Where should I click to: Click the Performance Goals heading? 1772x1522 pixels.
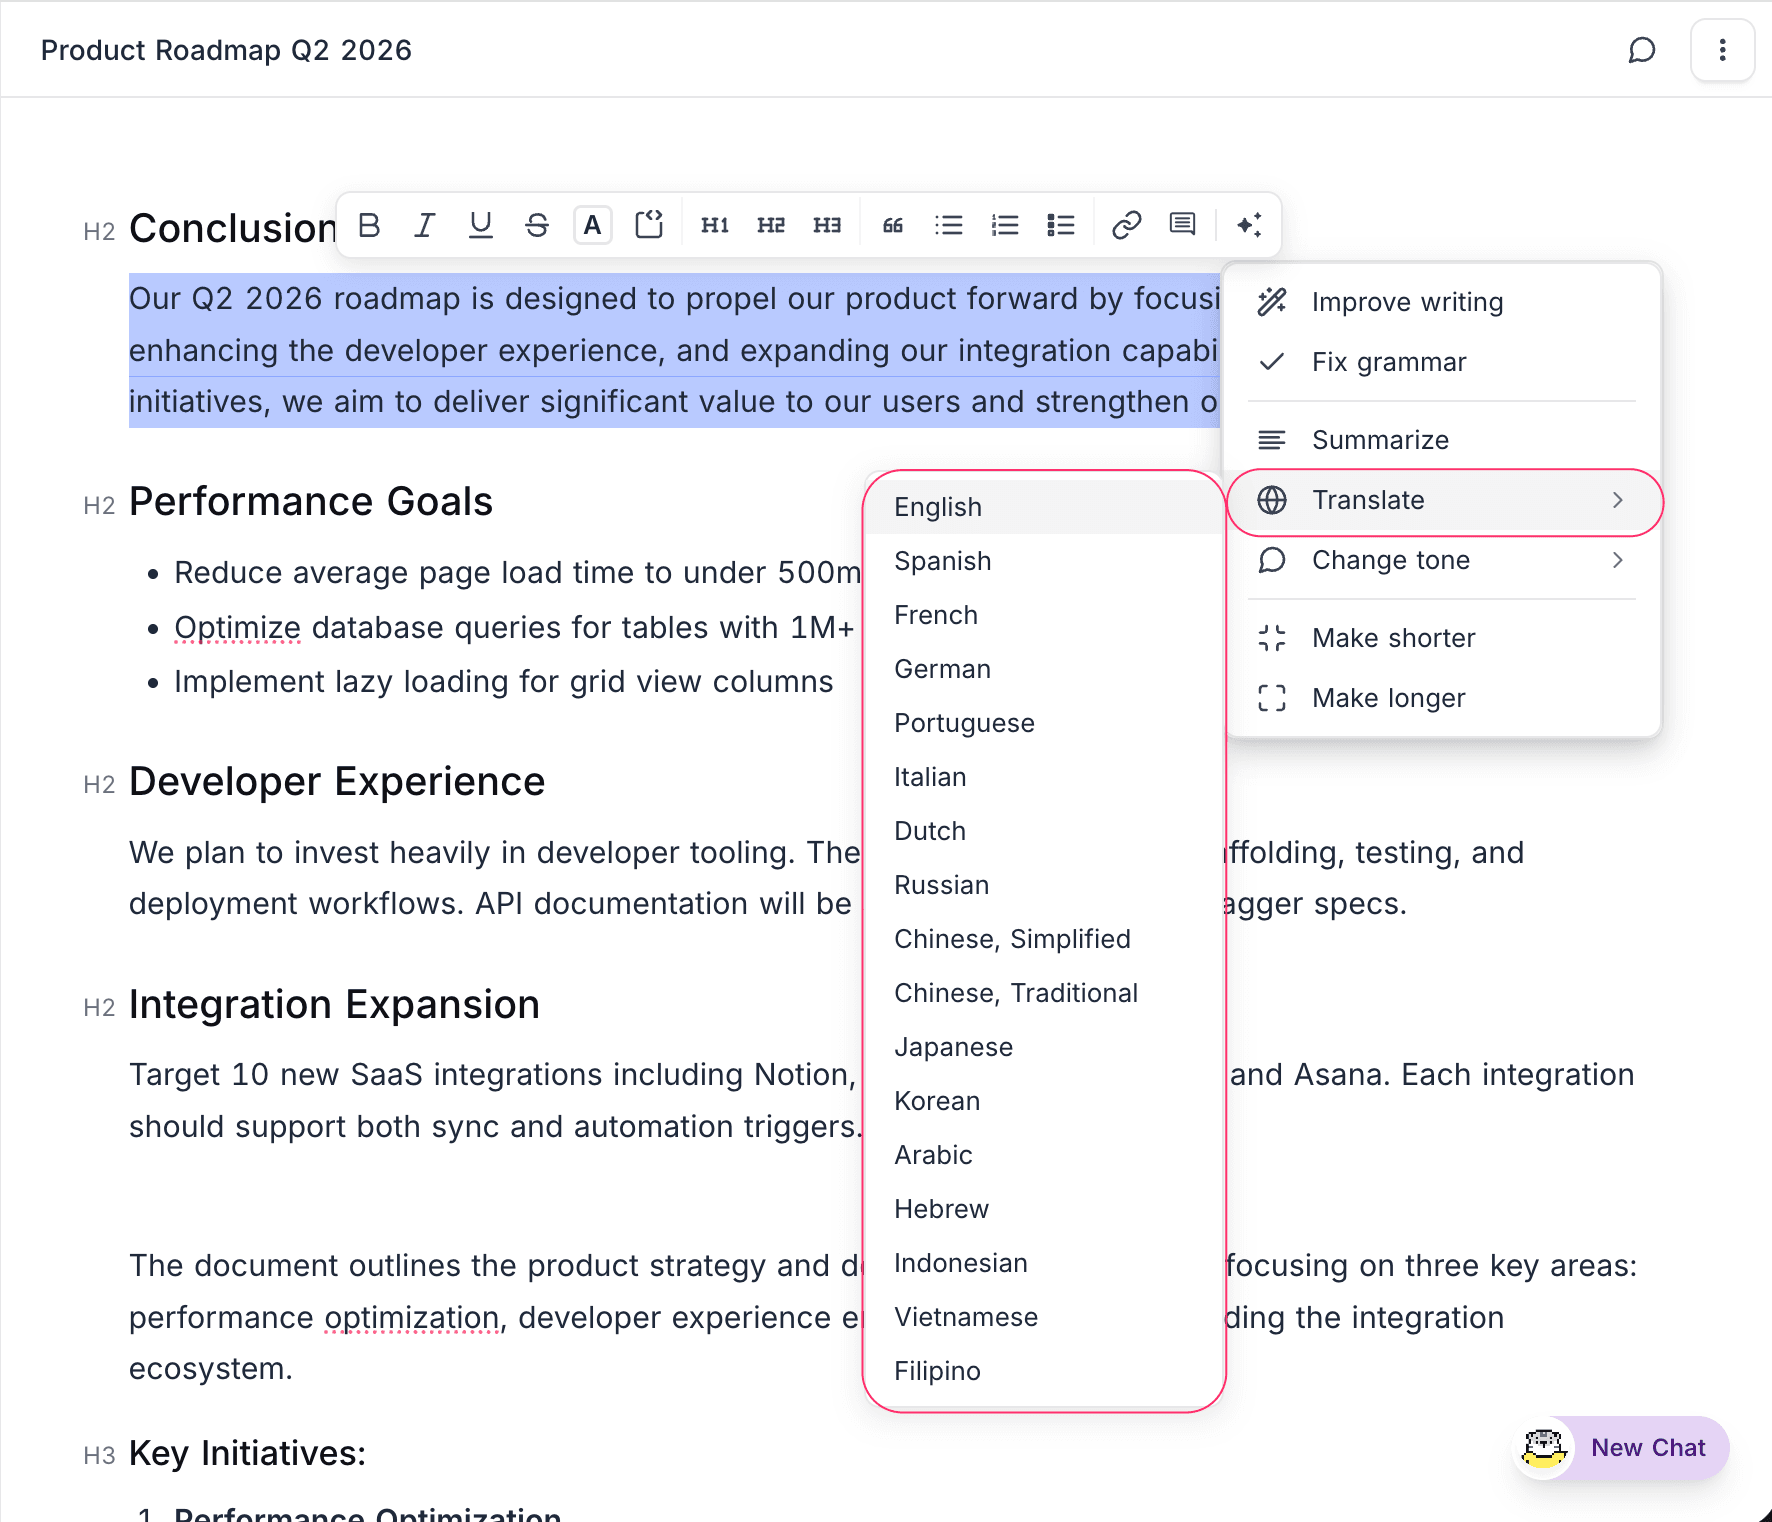click(x=311, y=502)
